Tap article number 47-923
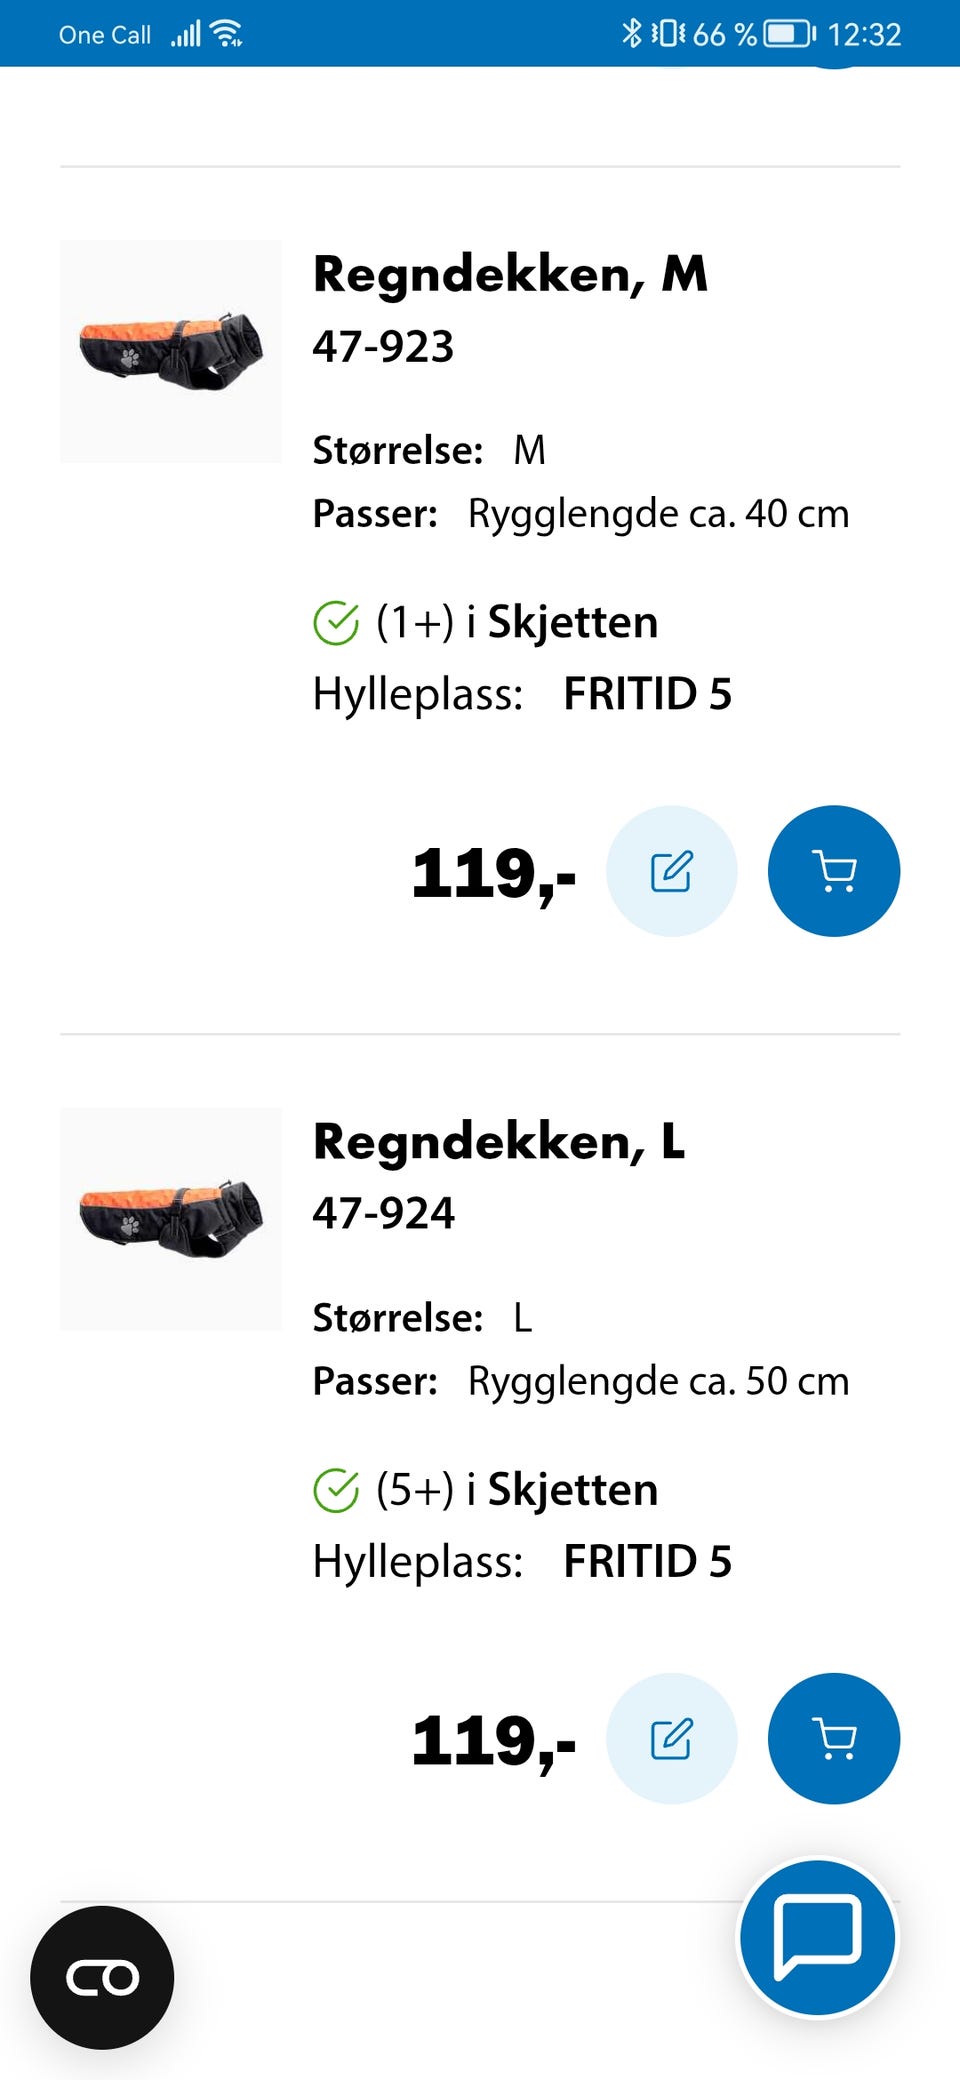 point(383,346)
